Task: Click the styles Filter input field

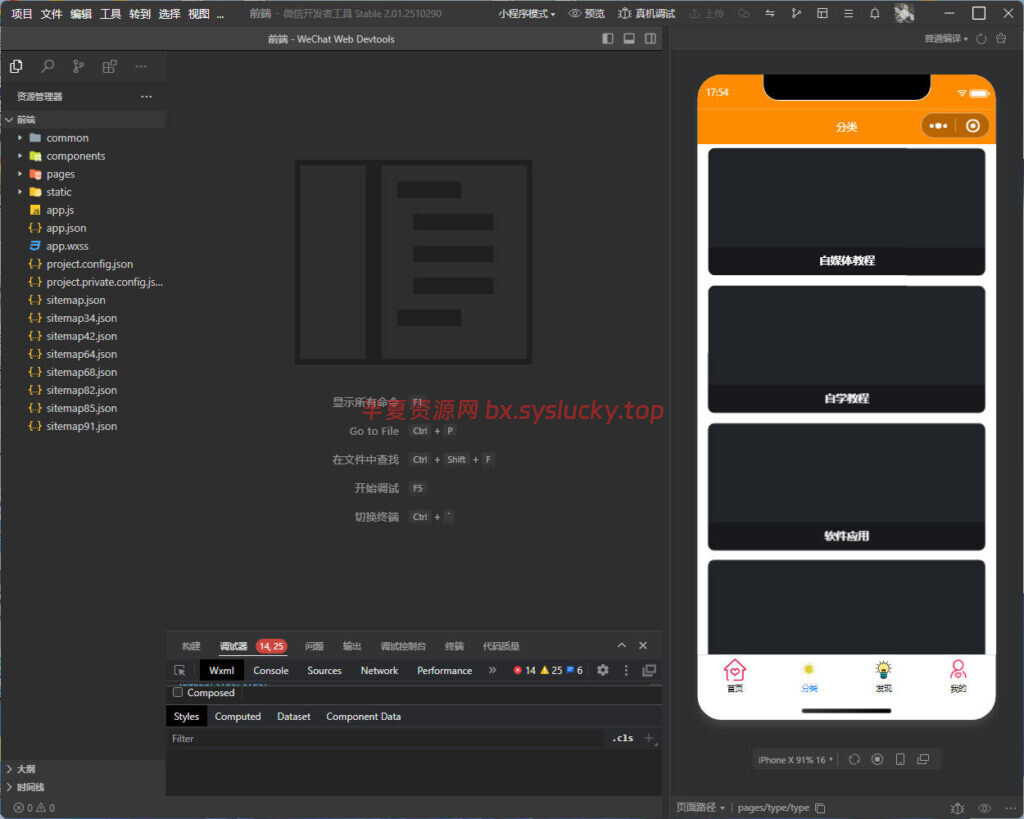Action: 385,738
